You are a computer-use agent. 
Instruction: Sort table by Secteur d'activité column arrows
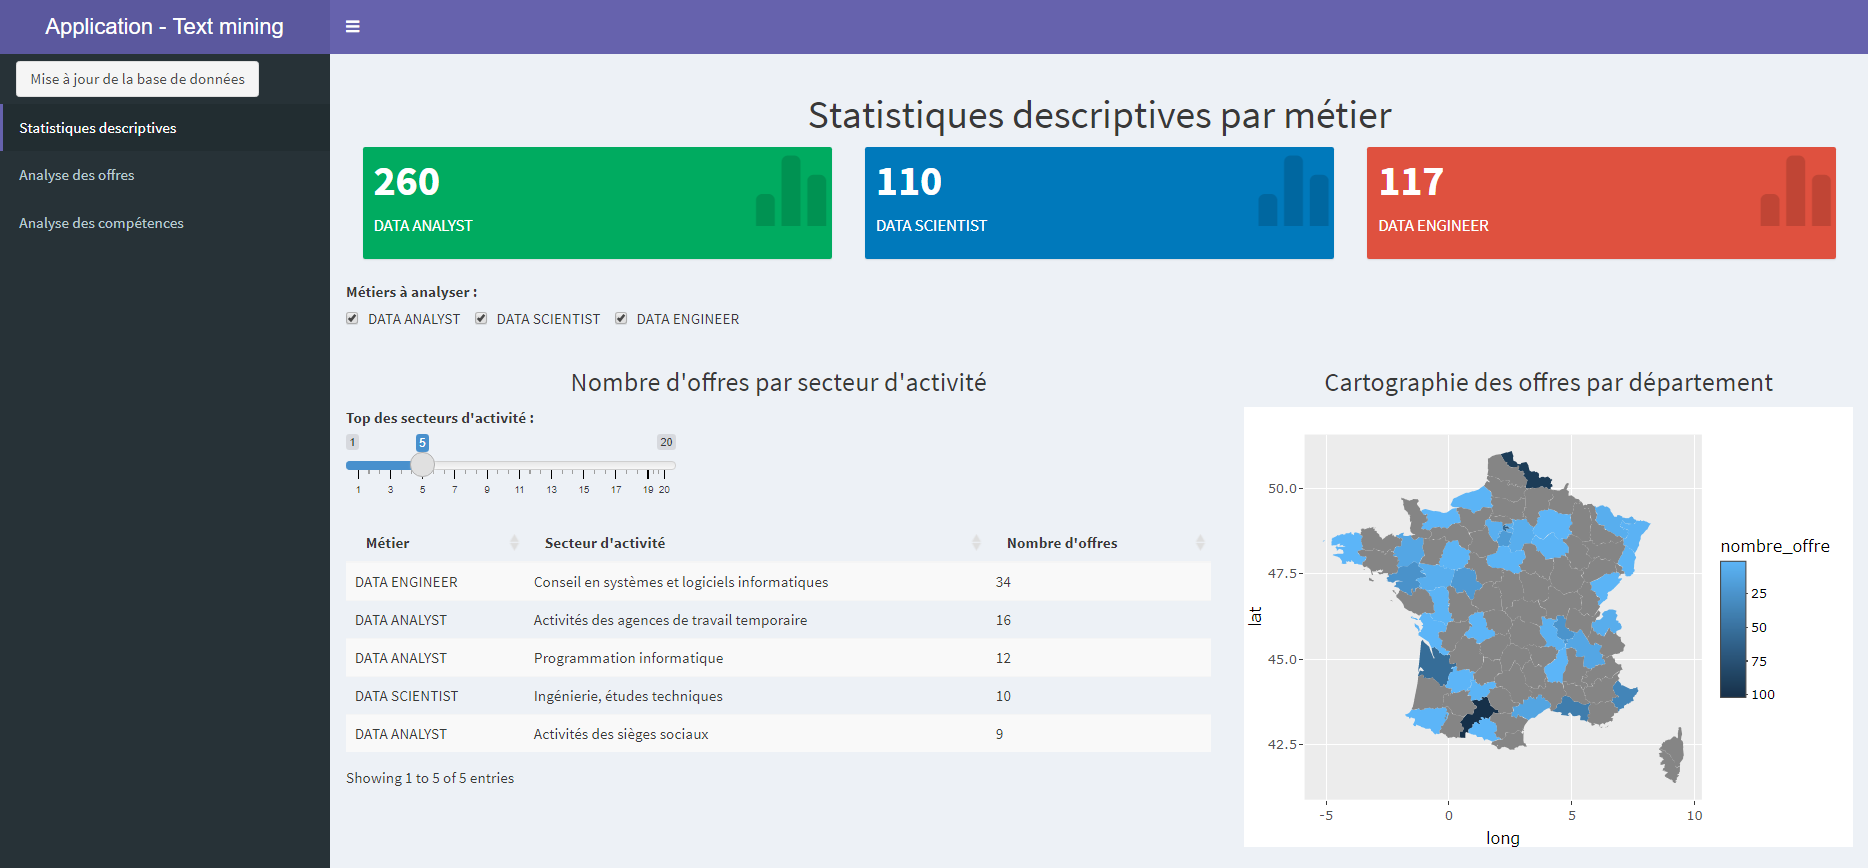pyautogui.click(x=976, y=543)
